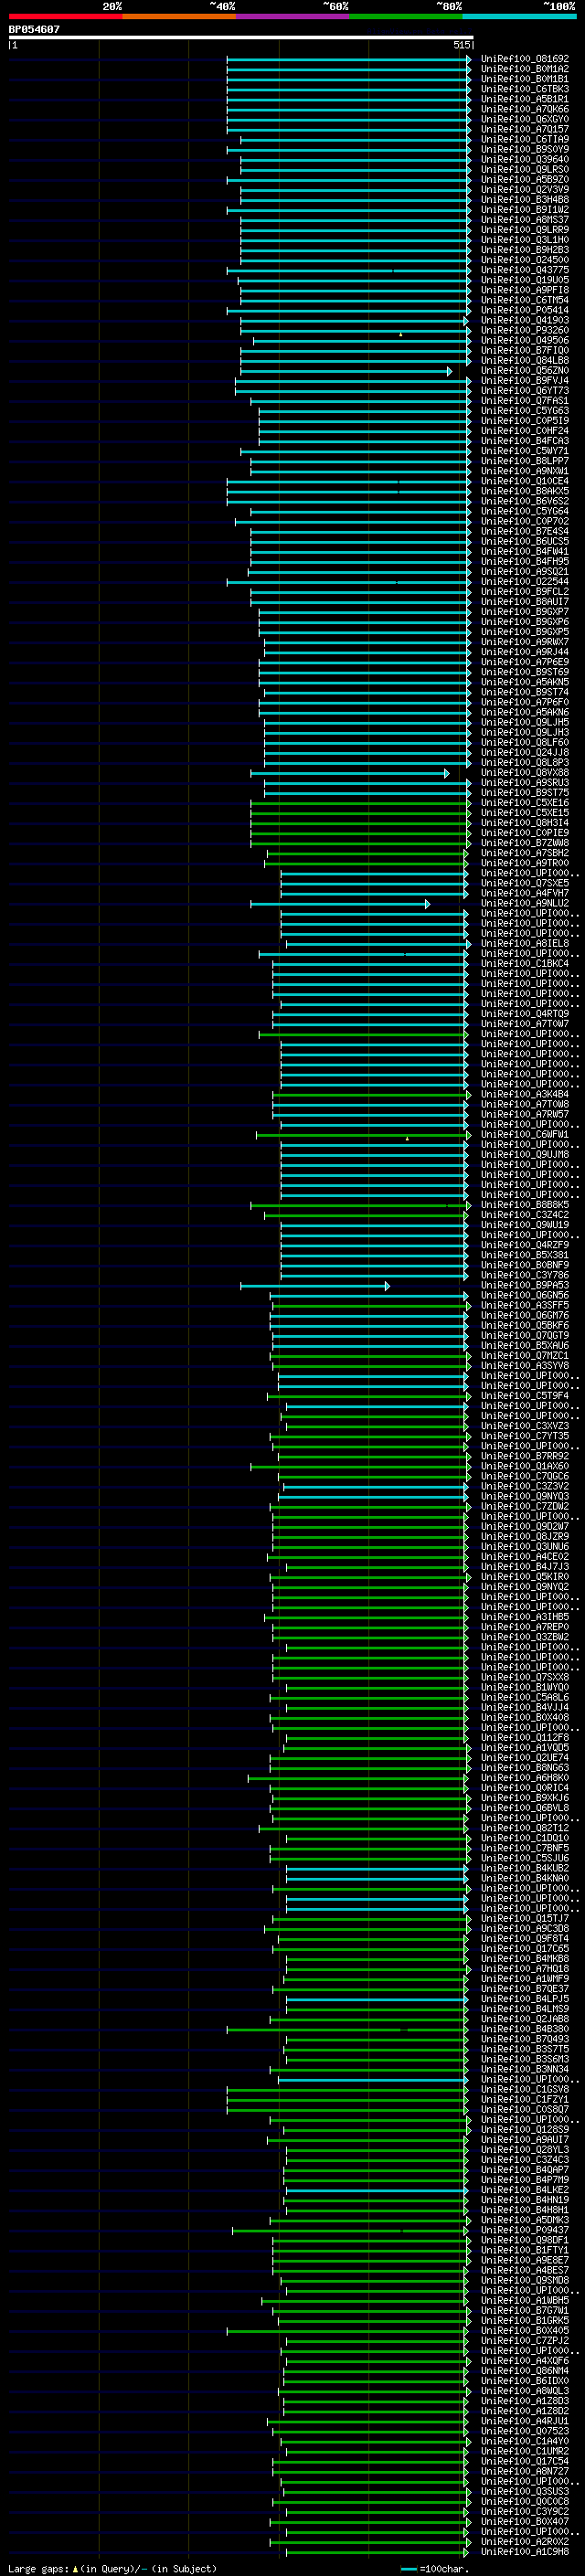
Task: Select the UniRef100_A9NLU2 label
Action: click(524, 903)
